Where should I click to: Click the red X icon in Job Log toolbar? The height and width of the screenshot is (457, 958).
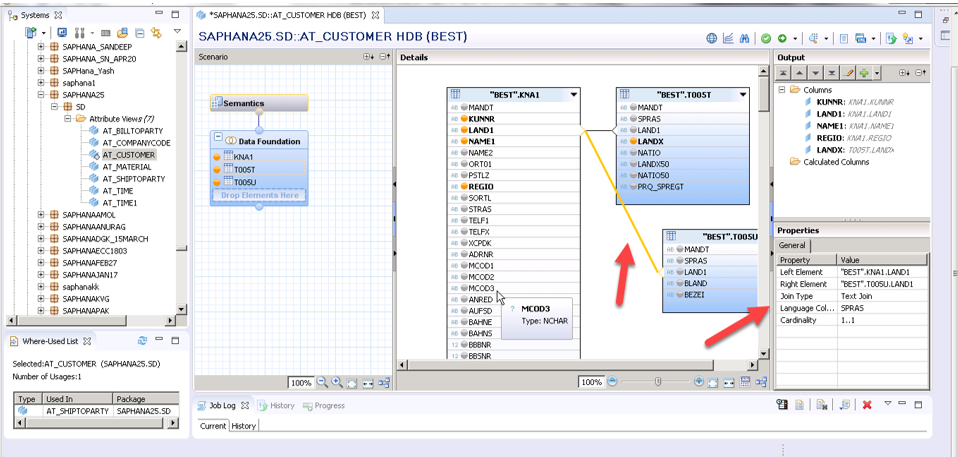(x=866, y=404)
